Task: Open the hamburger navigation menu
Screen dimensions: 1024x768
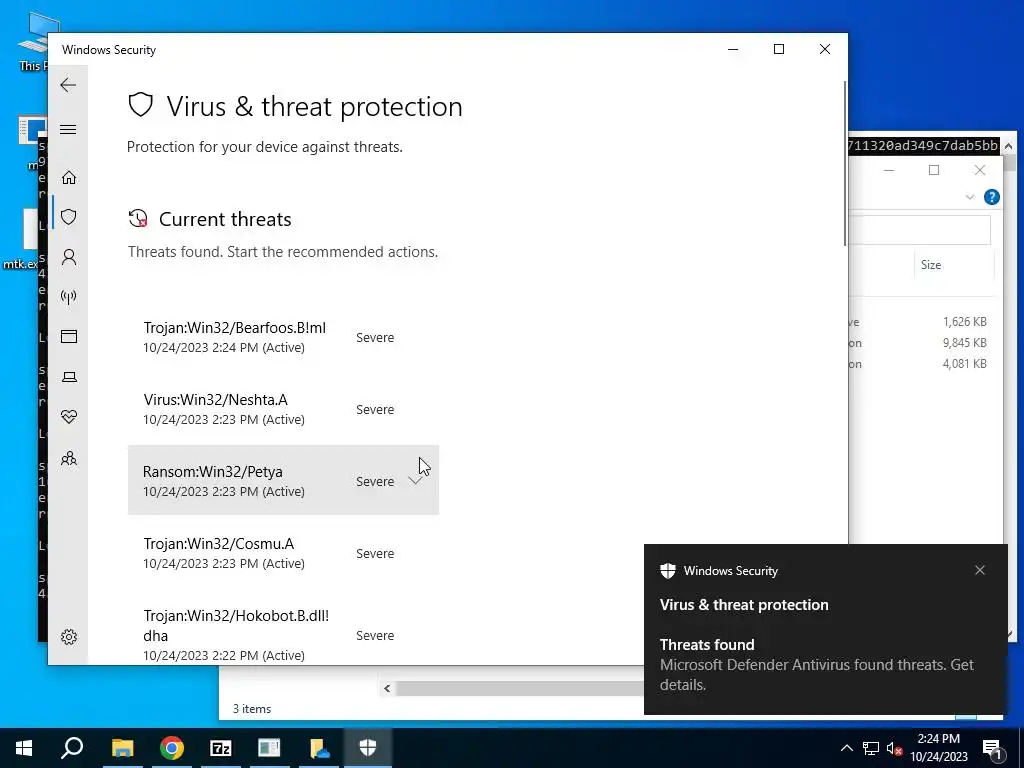Action: pos(68,129)
